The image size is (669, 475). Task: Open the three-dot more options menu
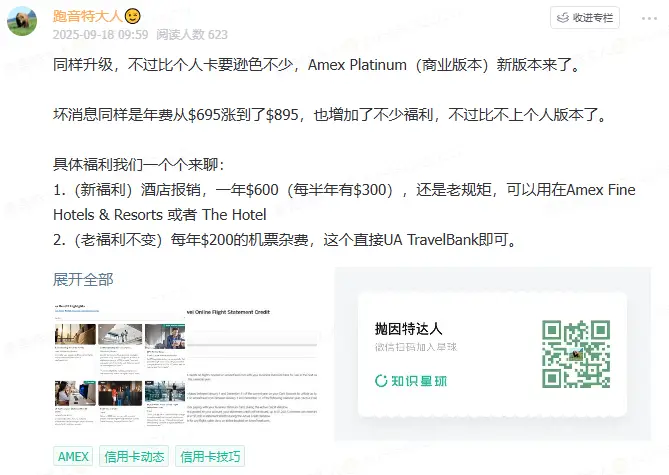point(641,17)
